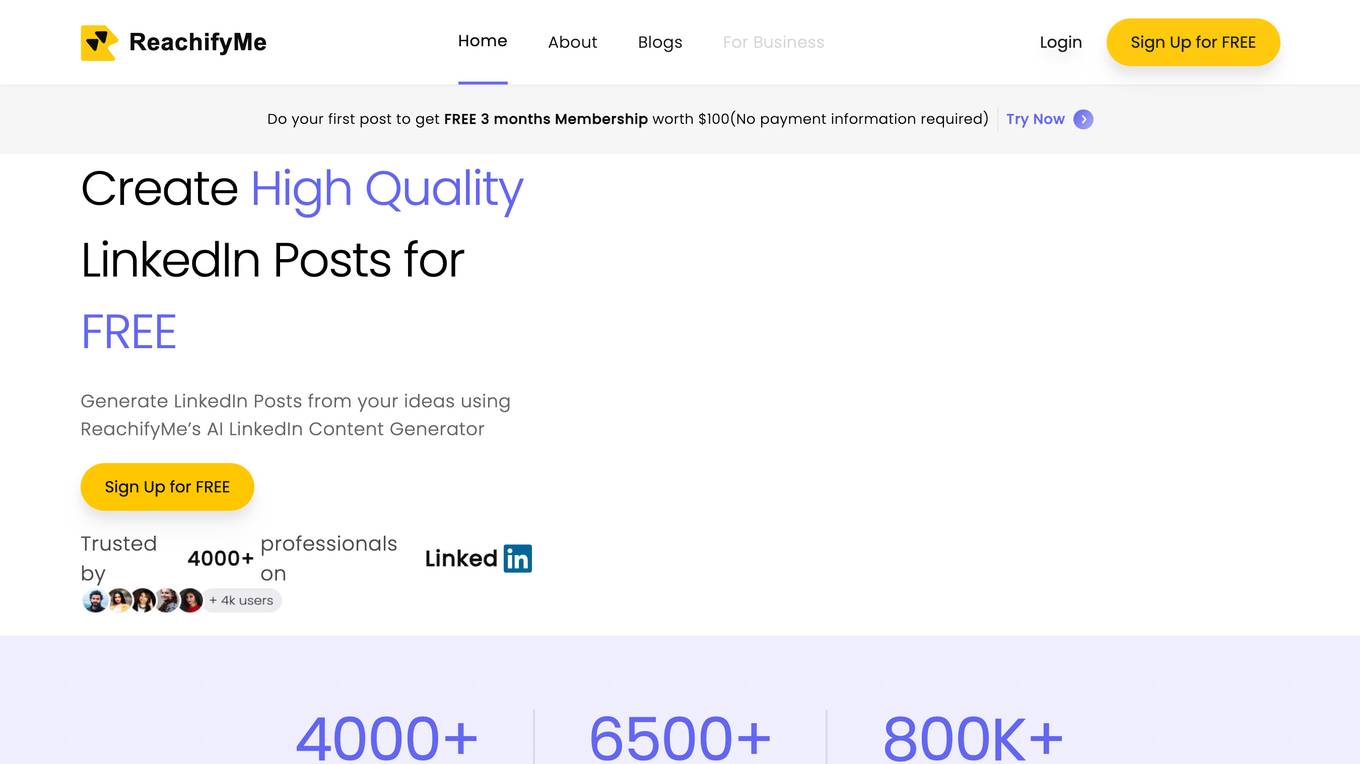Viewport: 1360px width, 764px height.
Task: Click the middle user avatar in the row
Action: click(143, 601)
